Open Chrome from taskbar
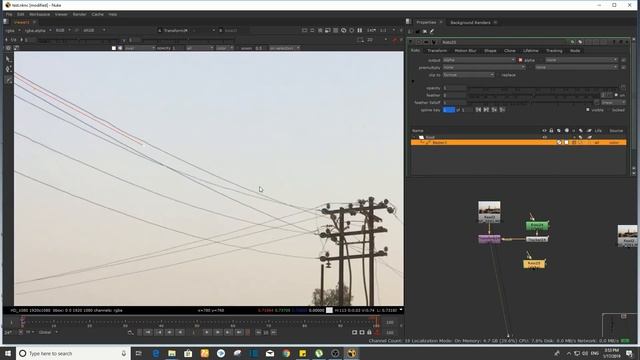Screen dimensions: 640x360 [x=286, y=353]
